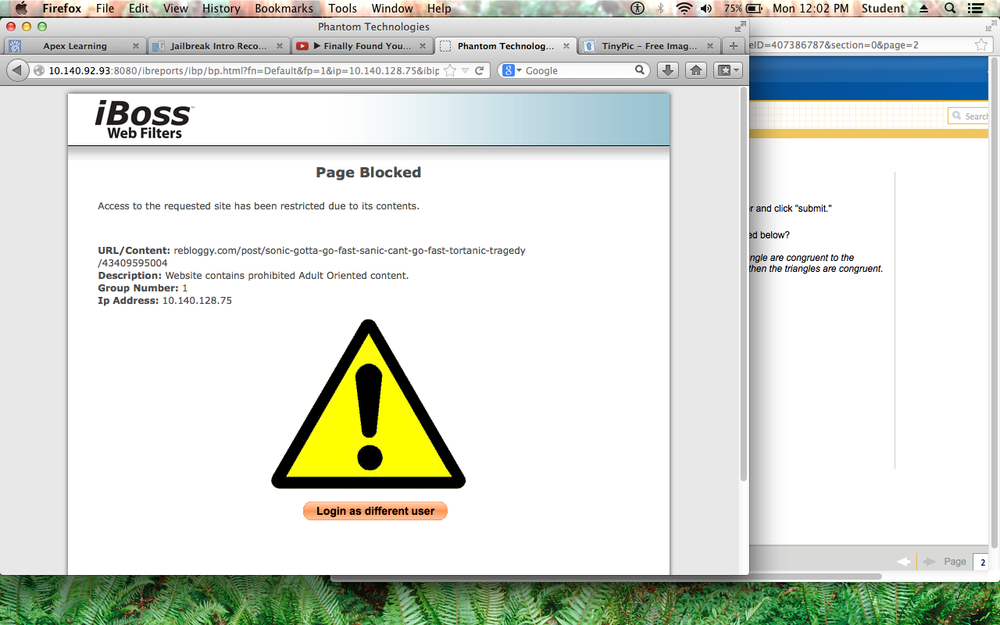1000x625 pixels.
Task: Open the Student user menu
Action: tap(883, 8)
